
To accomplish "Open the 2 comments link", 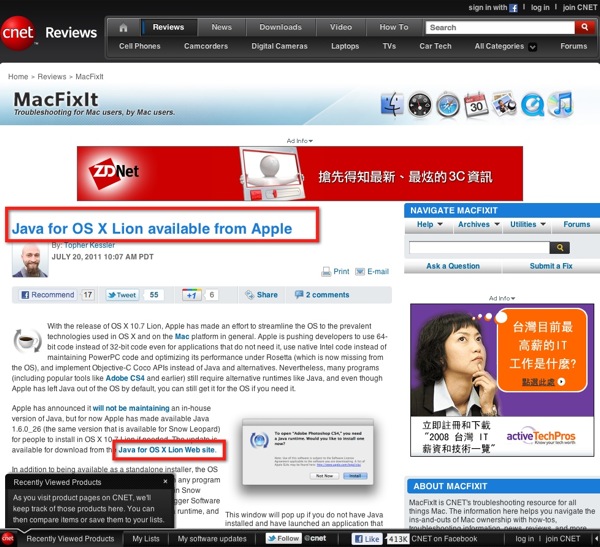I will 322,295.
